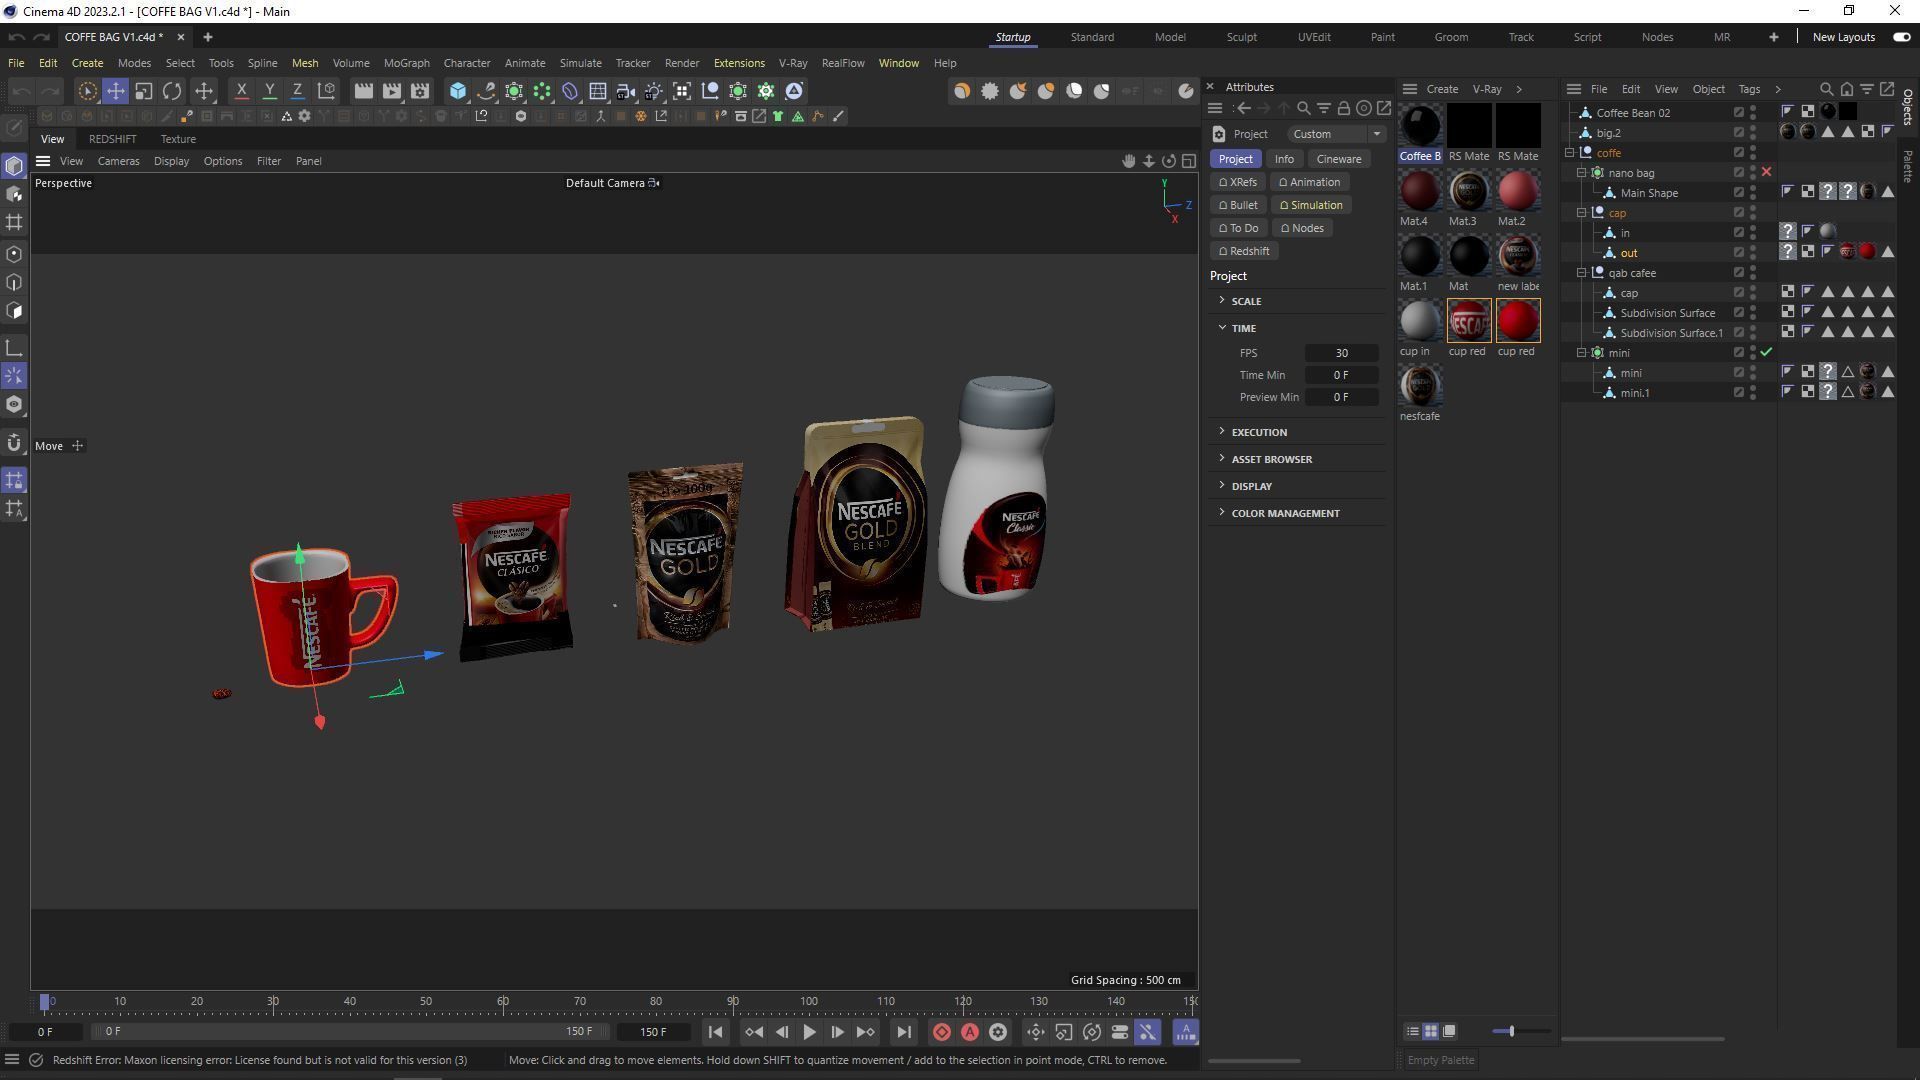Click back arrow in Attributes panel
This screenshot has height=1080, width=1920.
[1243, 108]
